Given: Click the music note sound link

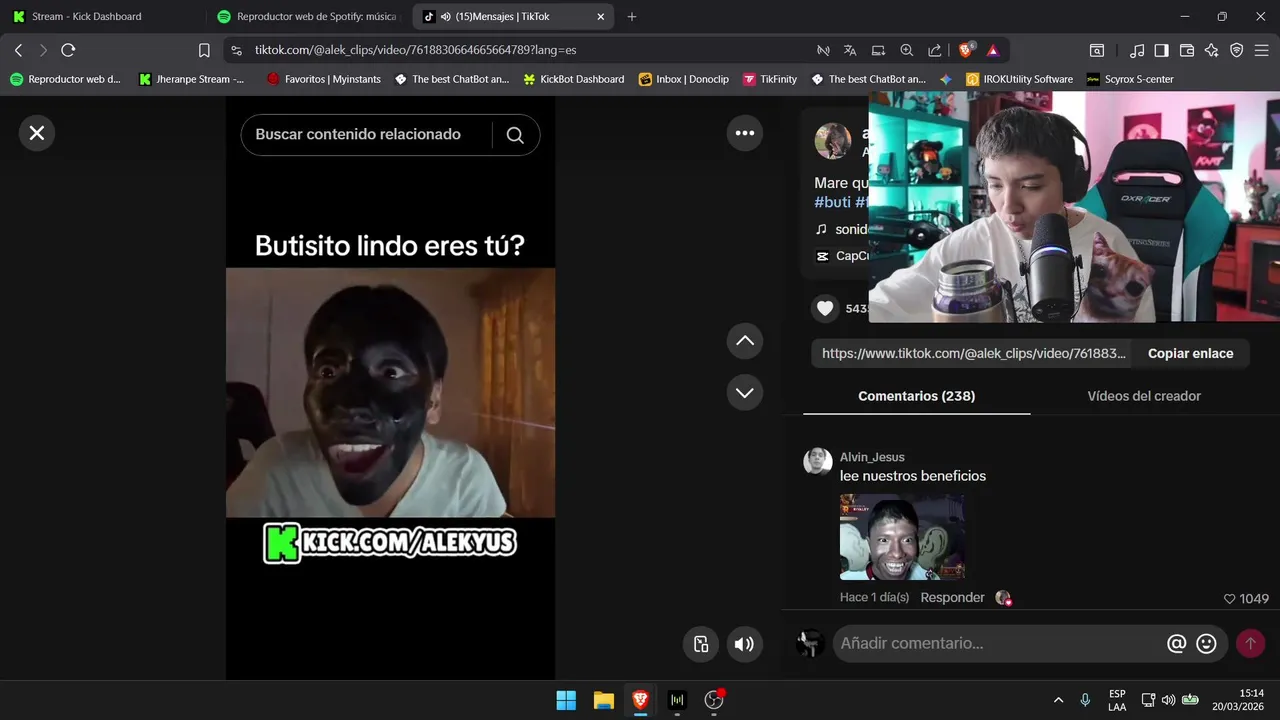Looking at the screenshot, I should coord(840,229).
